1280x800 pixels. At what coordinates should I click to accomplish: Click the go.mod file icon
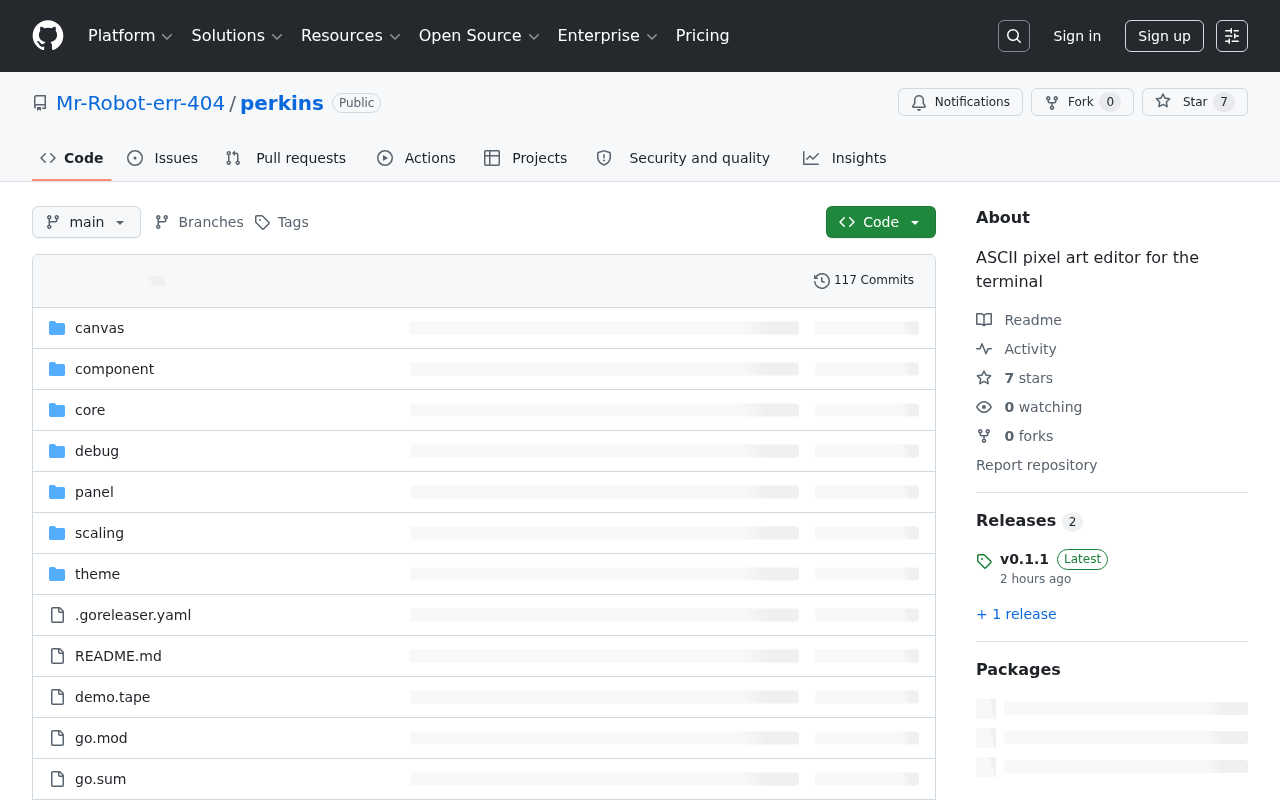point(57,738)
